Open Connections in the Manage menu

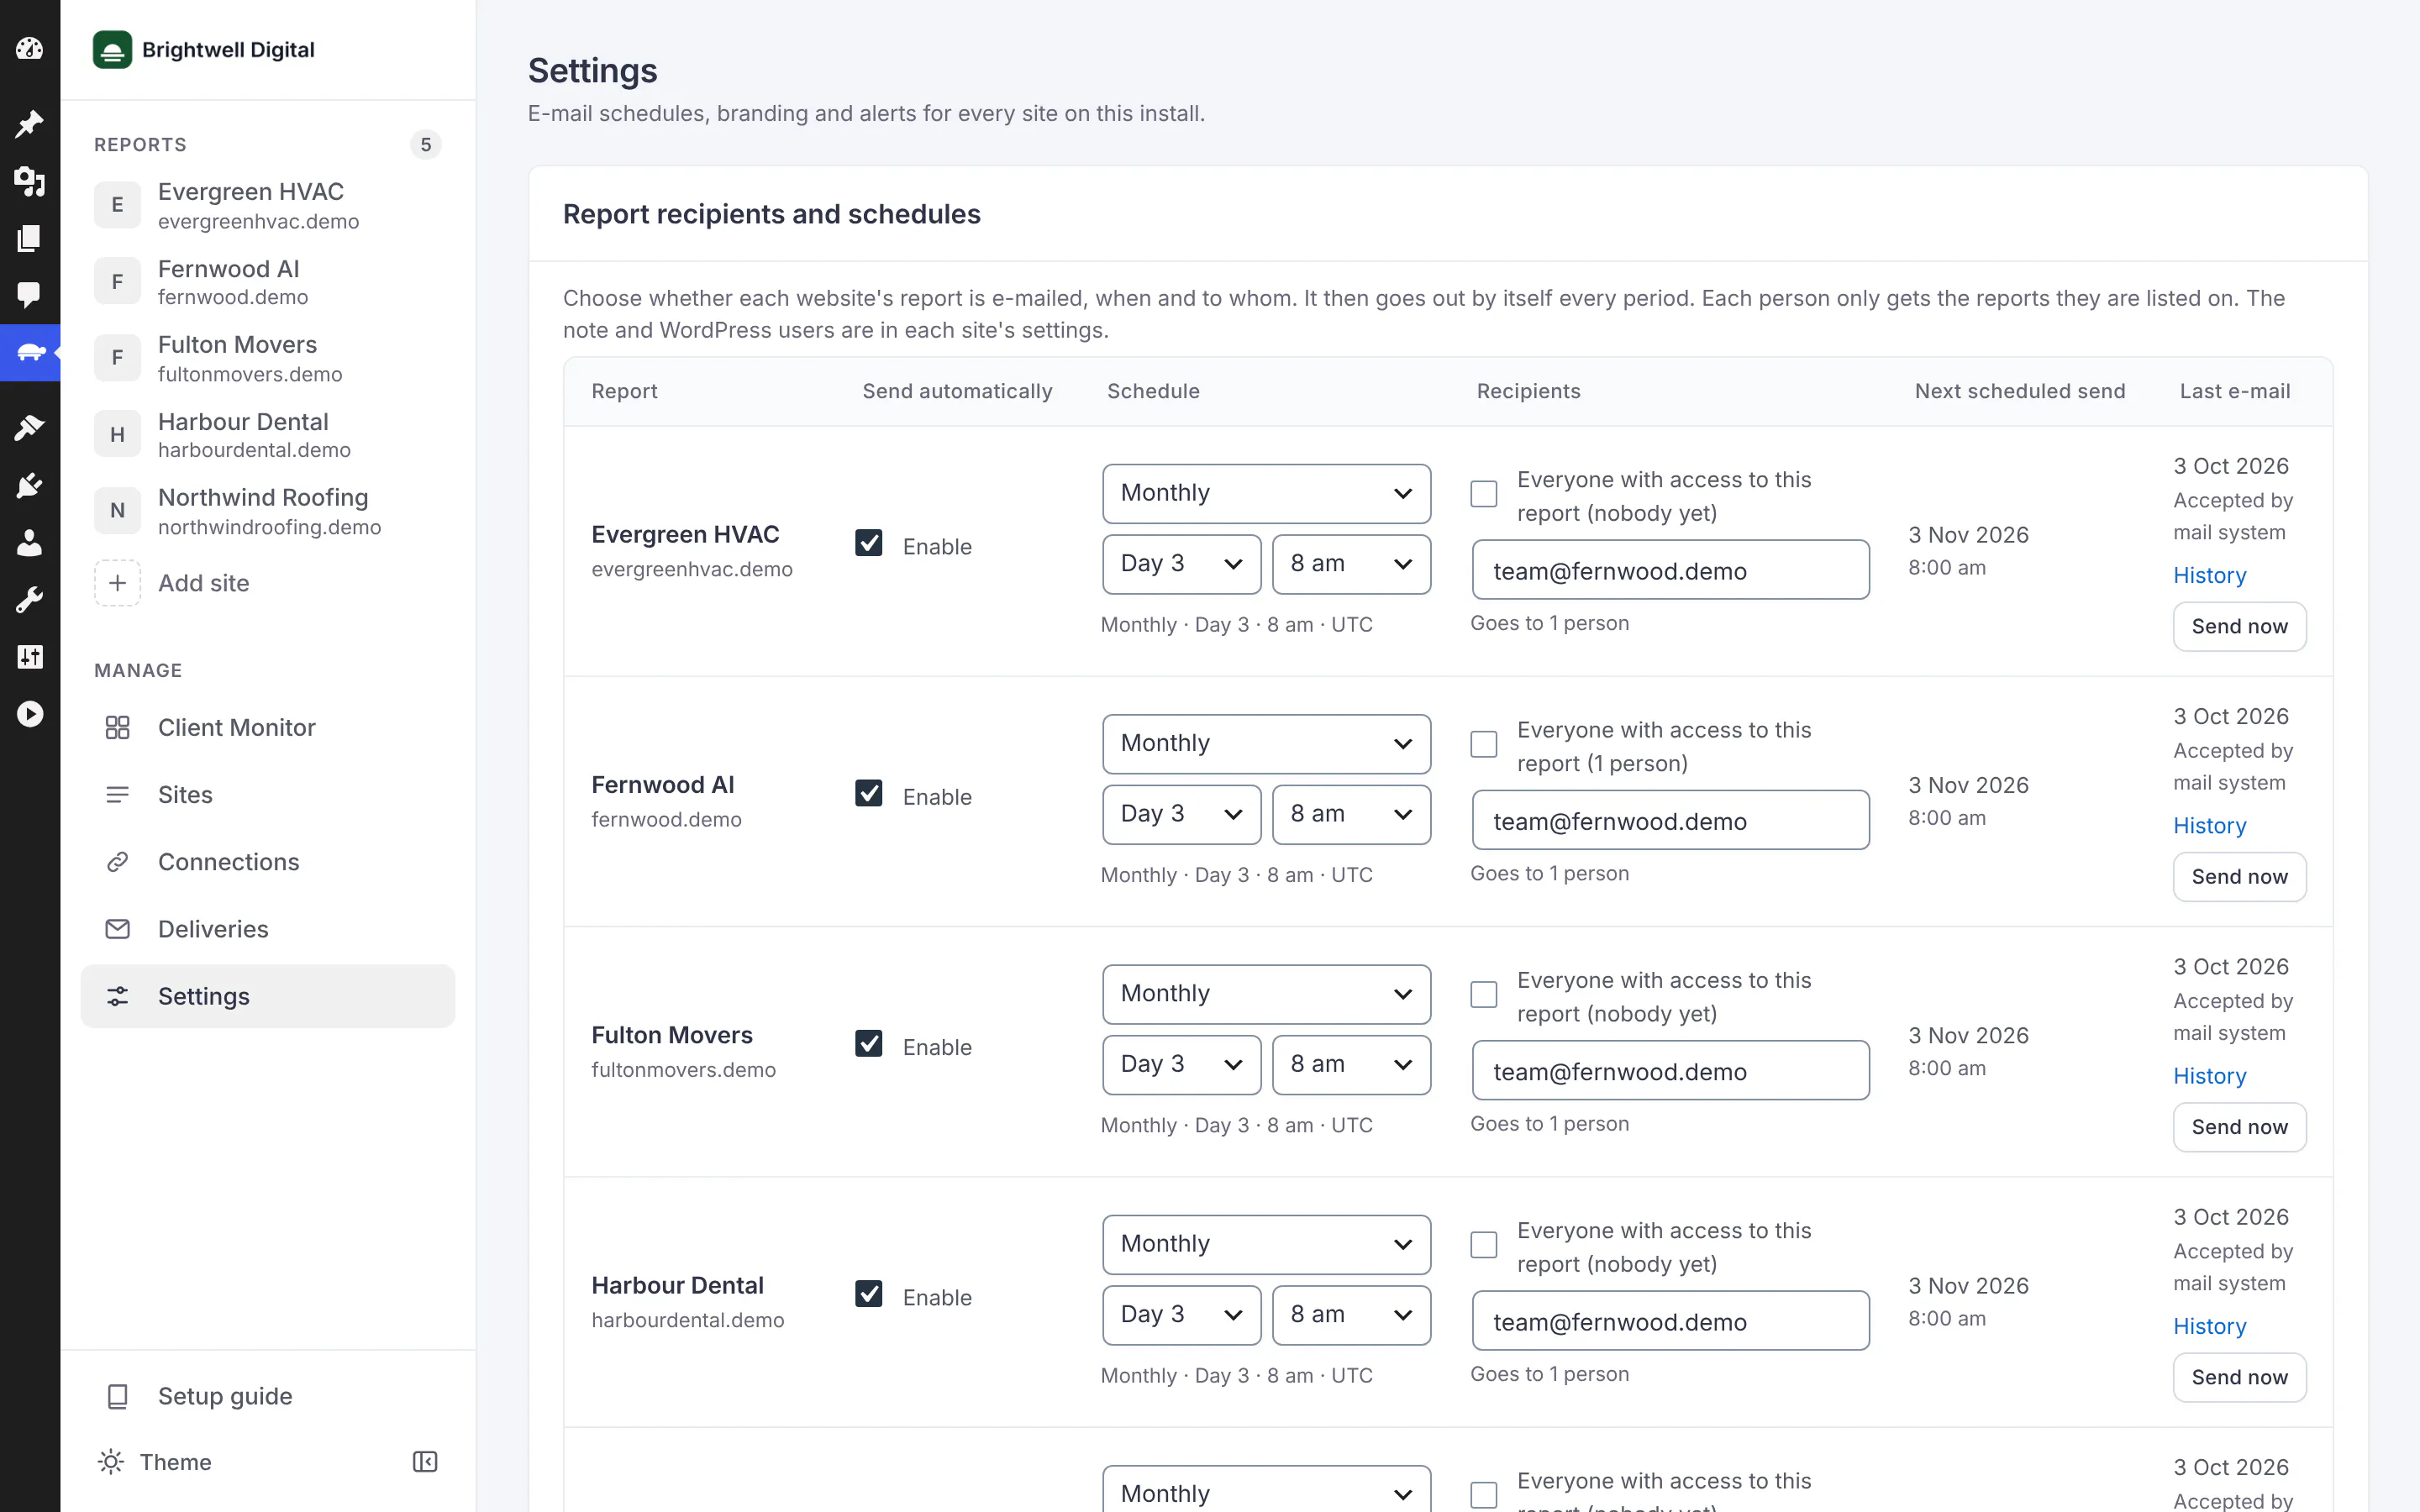[268, 862]
